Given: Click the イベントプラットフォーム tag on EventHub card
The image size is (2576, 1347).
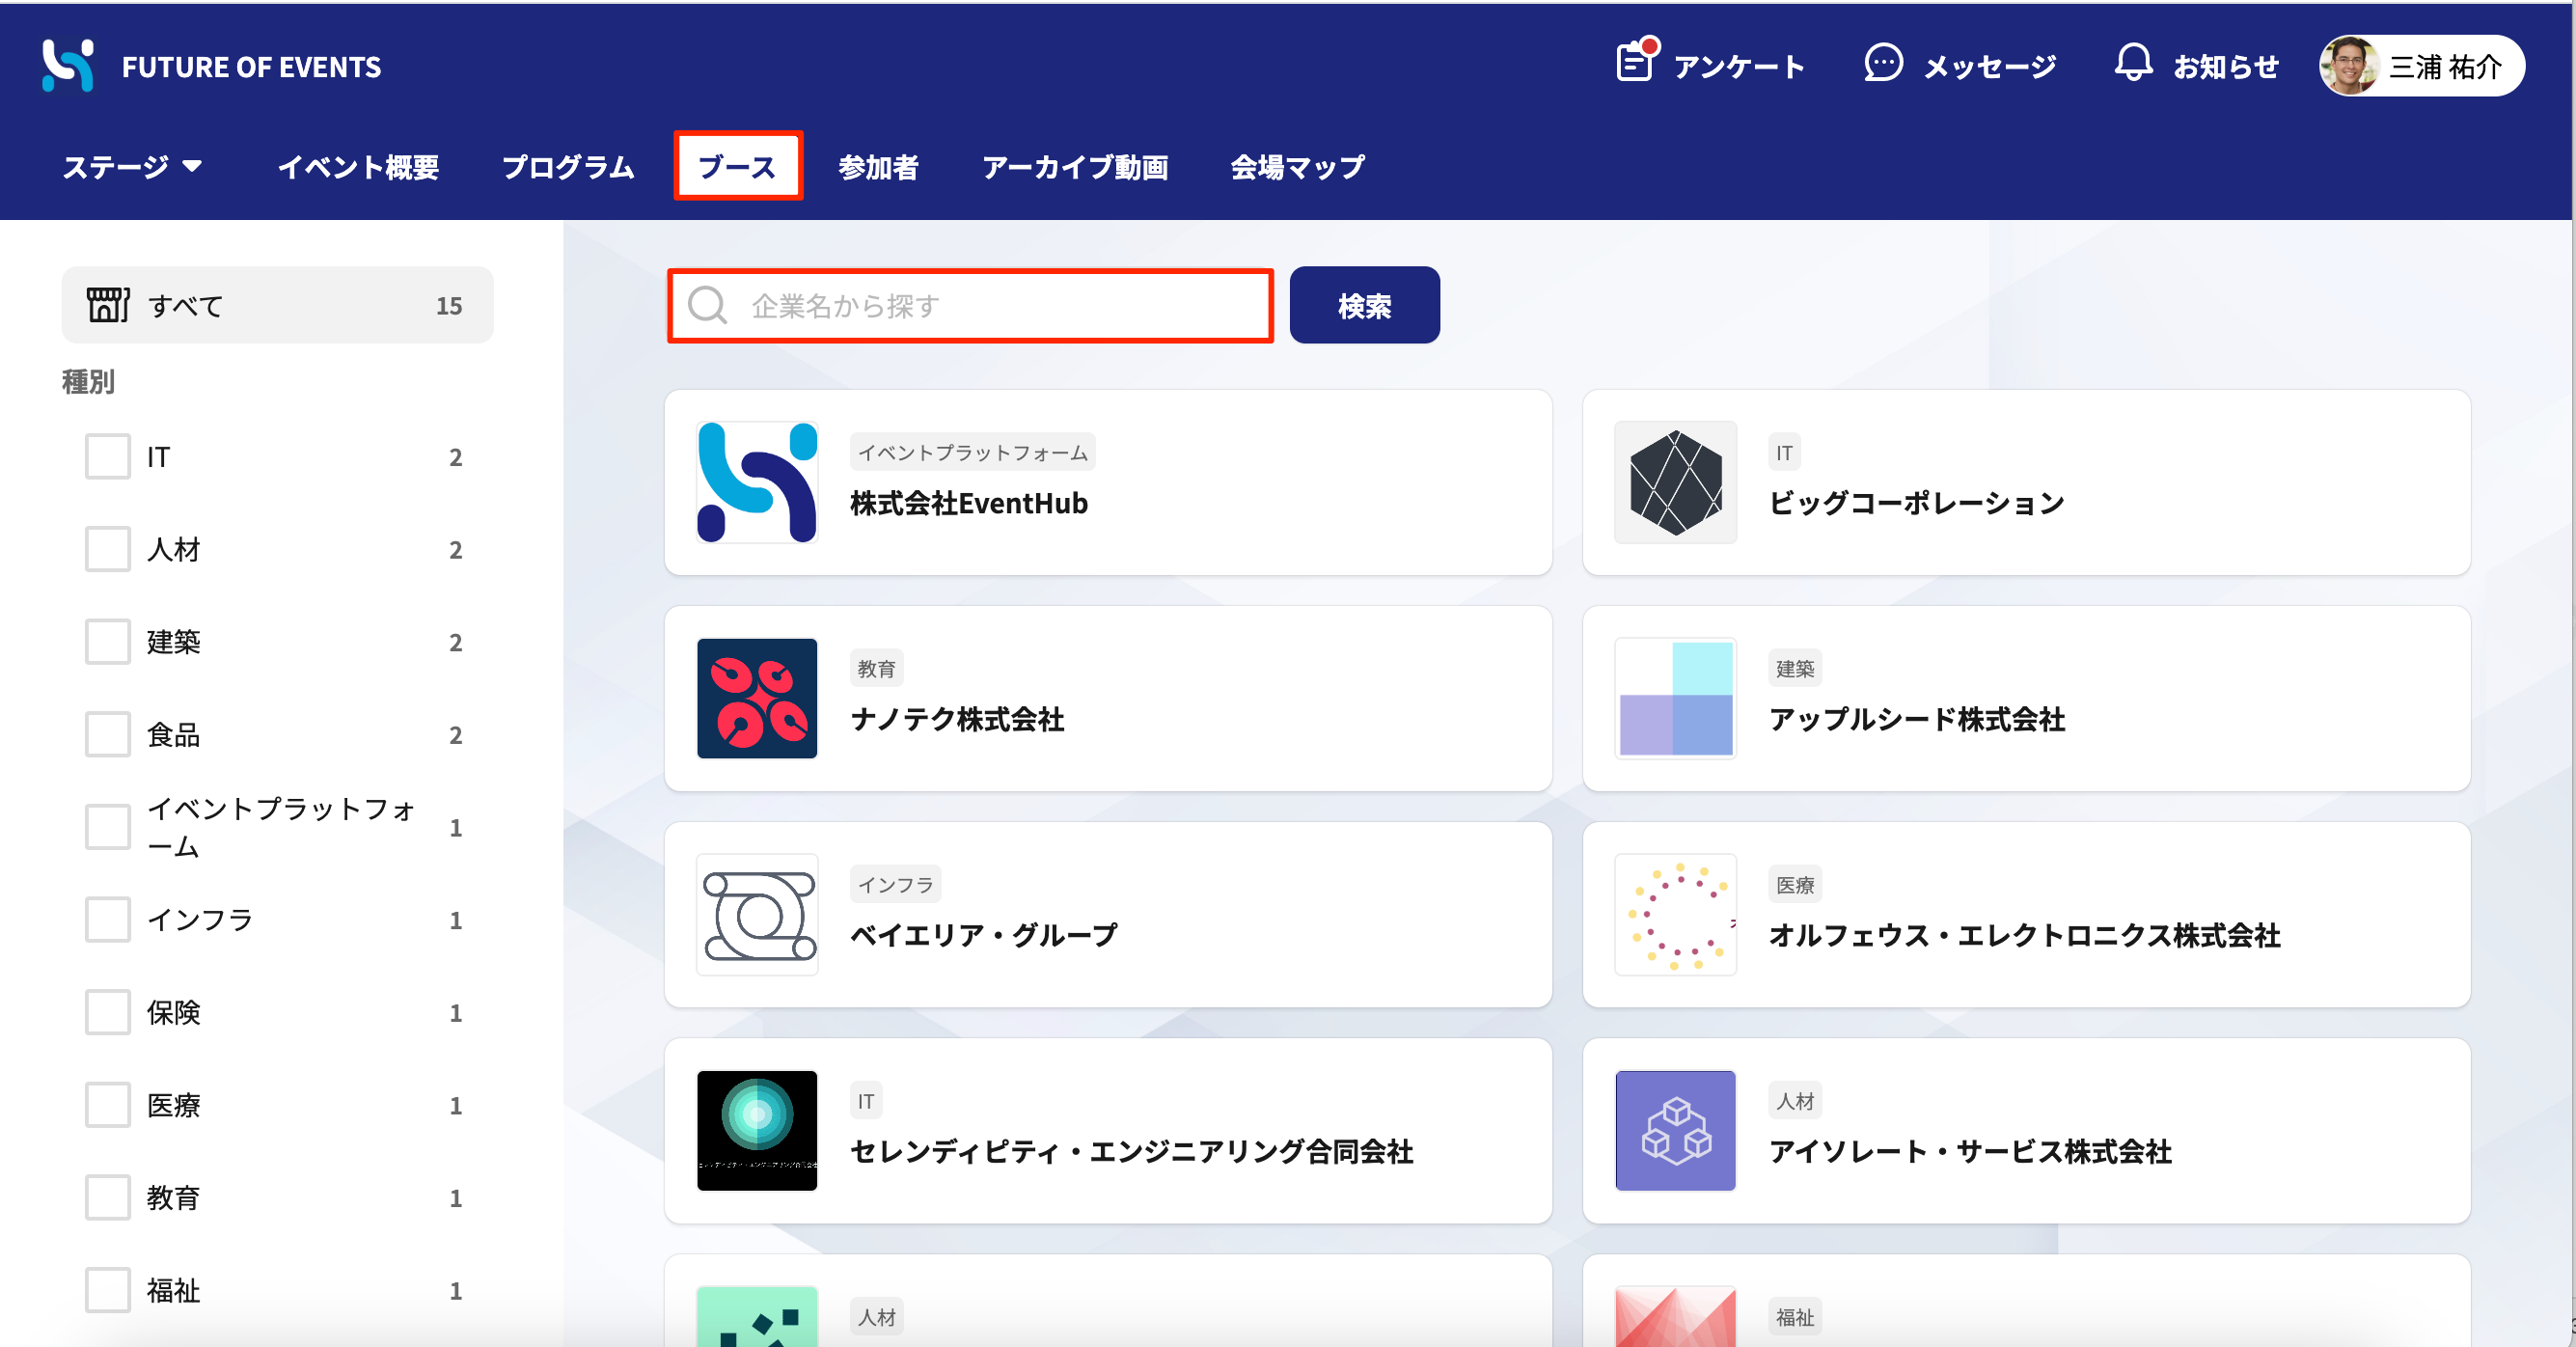Looking at the screenshot, I should (x=972, y=452).
